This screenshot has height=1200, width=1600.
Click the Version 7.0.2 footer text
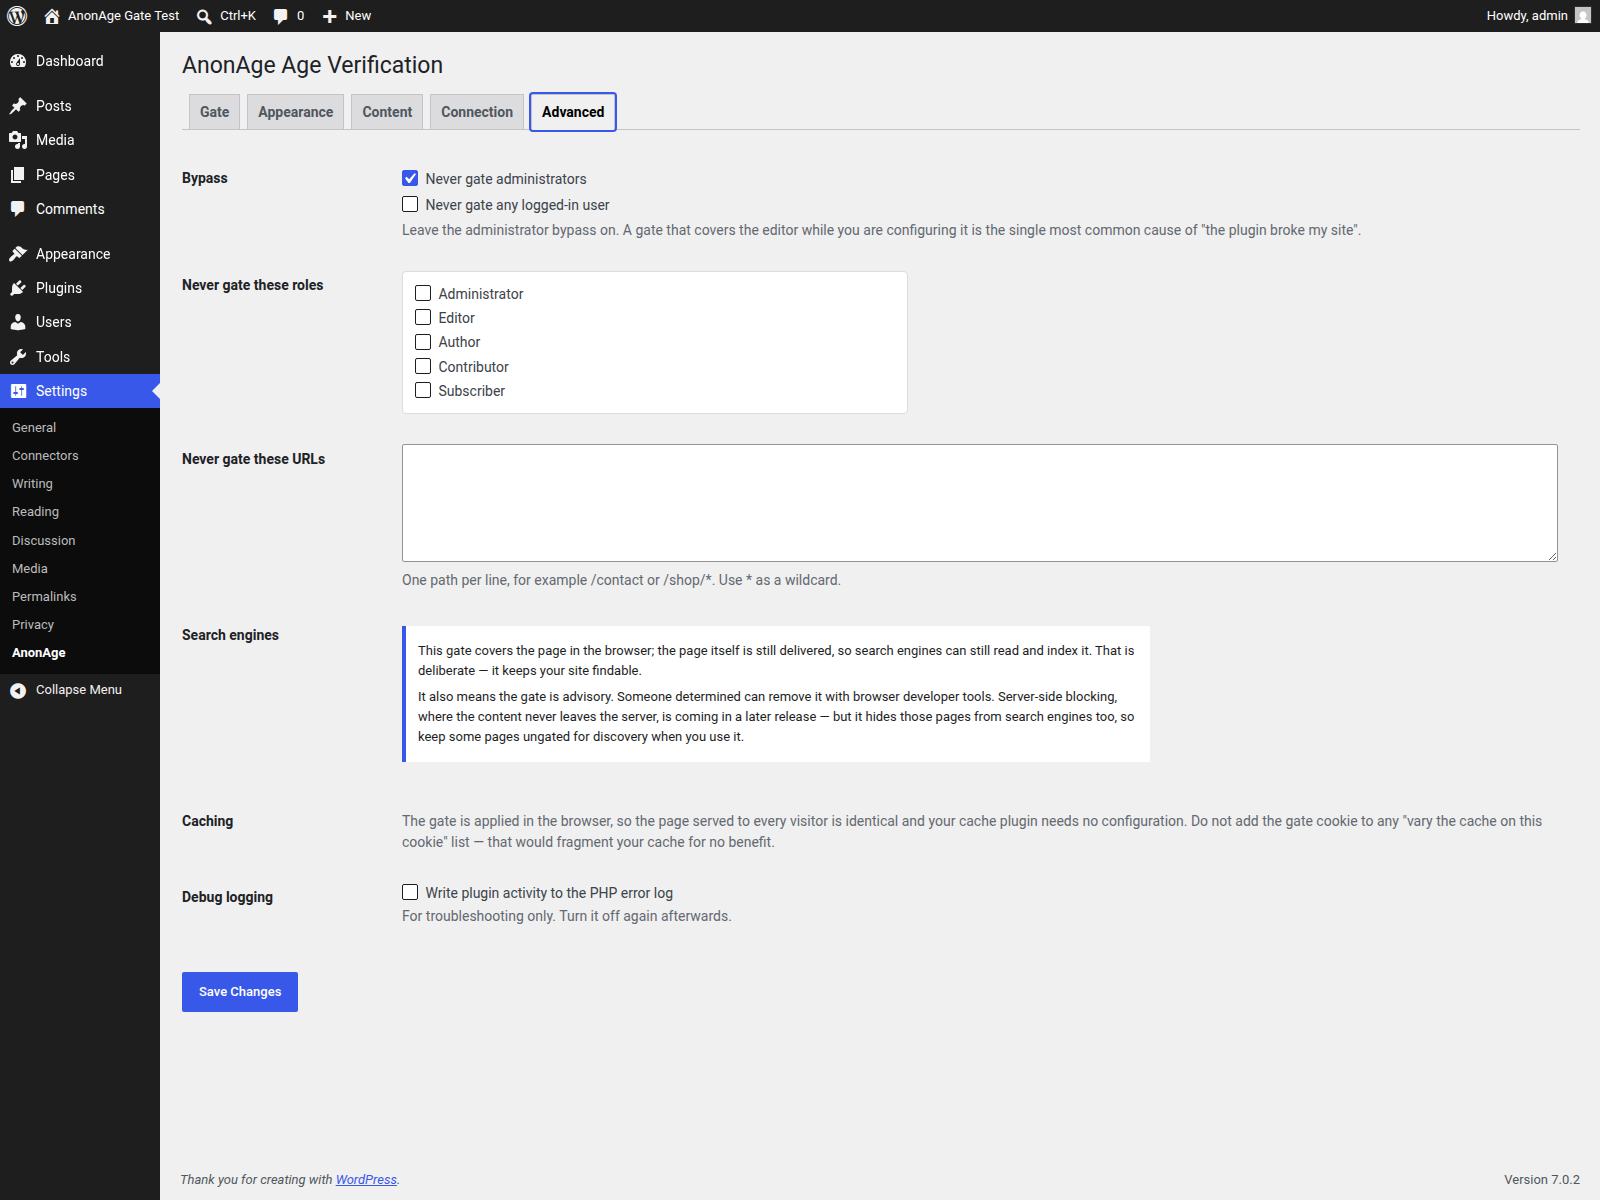point(1542,1180)
